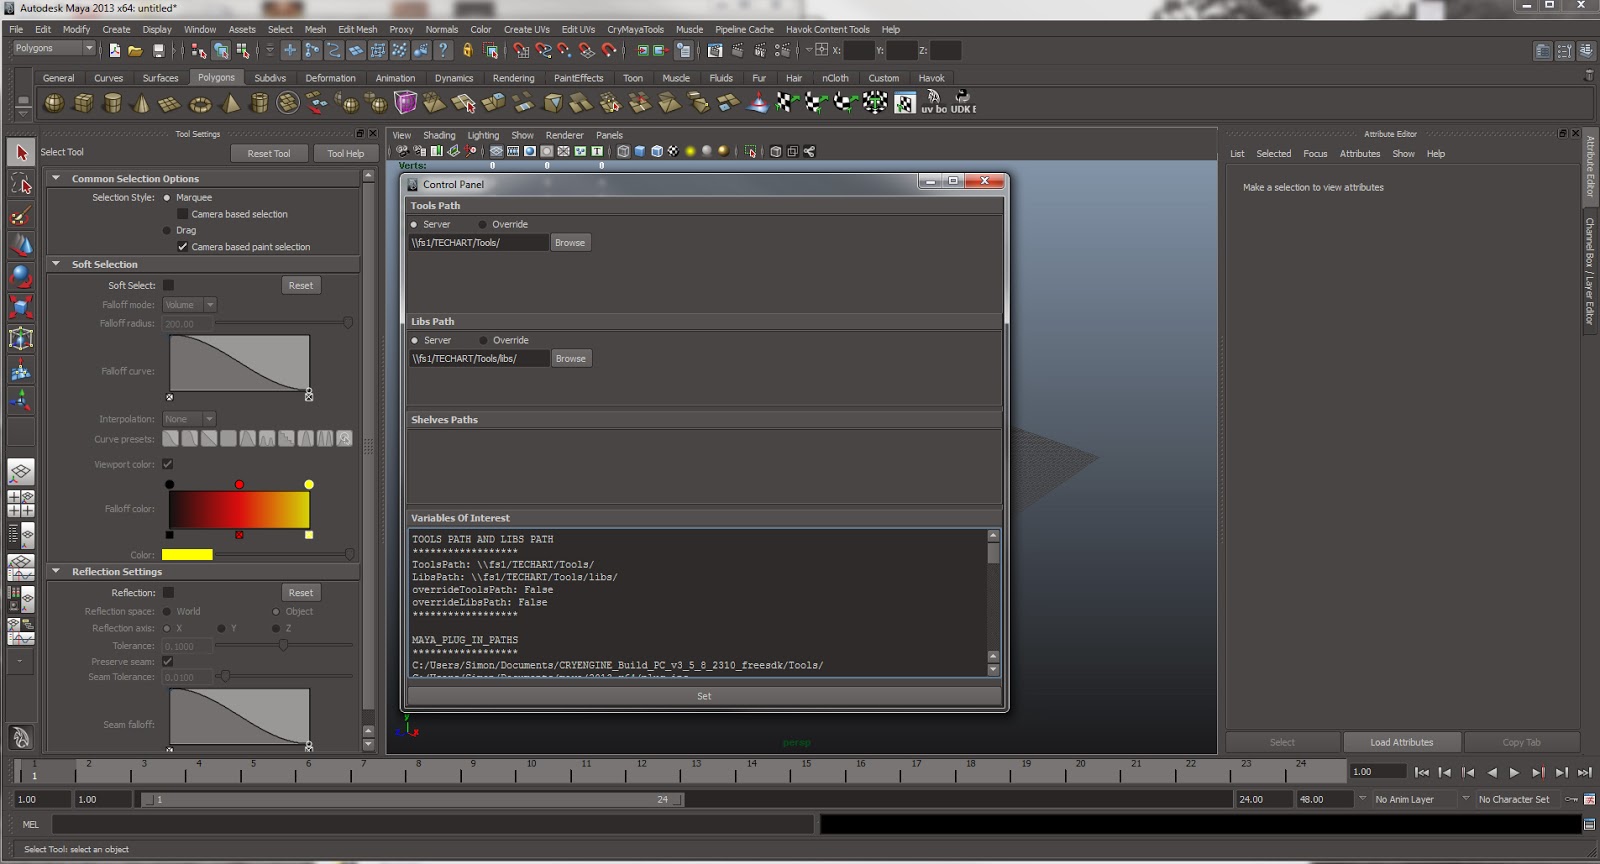1600x864 pixels.
Task: Activate the Universal Manipulator in the toolbox
Action: click(x=21, y=339)
